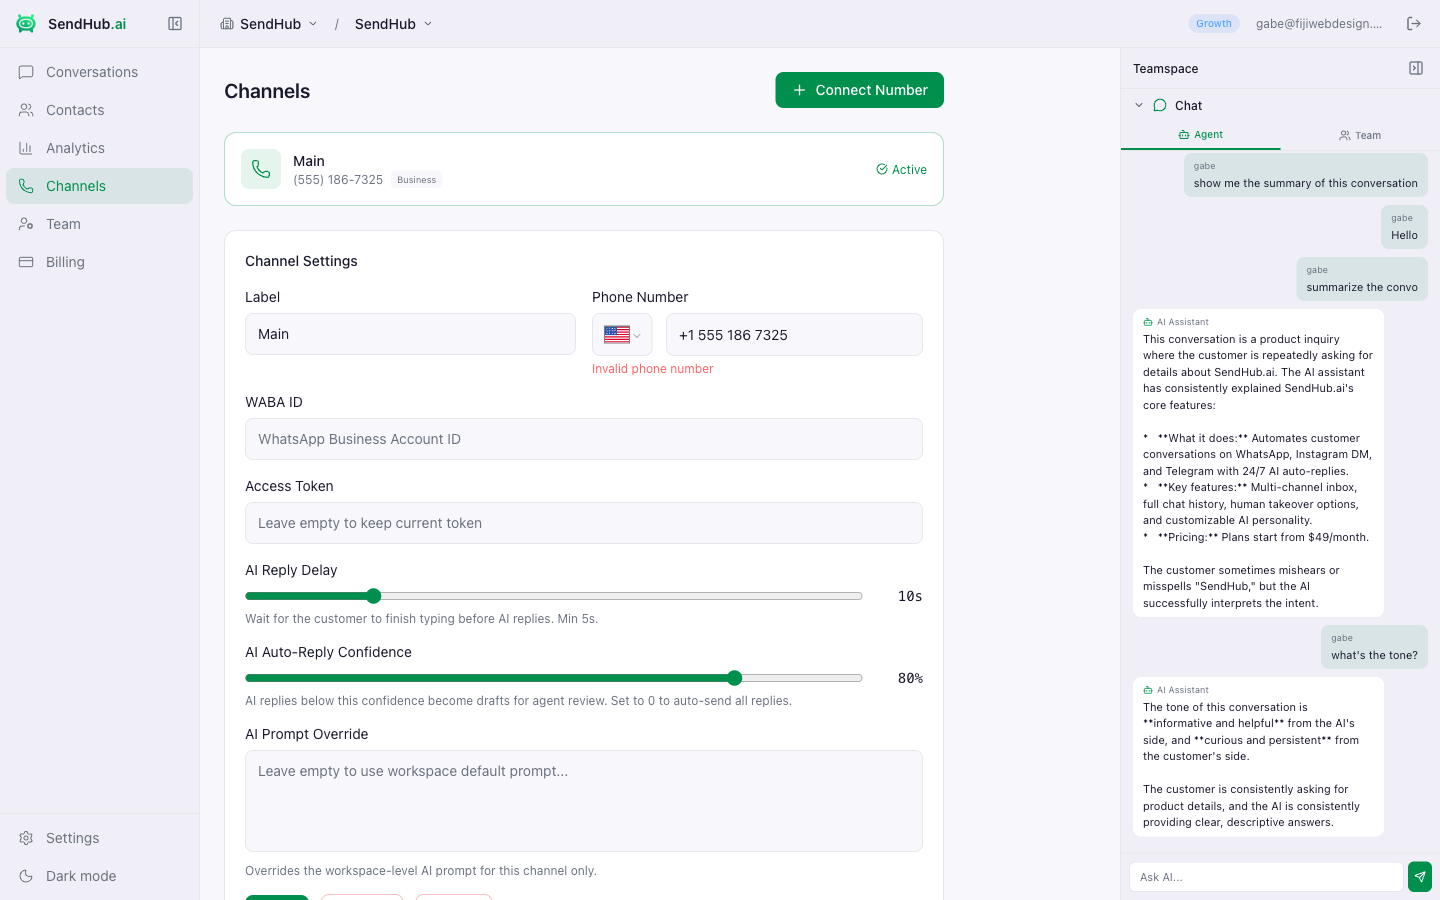Click the "show me the summary" chat message
The image size is (1440, 900).
pos(1306,175)
